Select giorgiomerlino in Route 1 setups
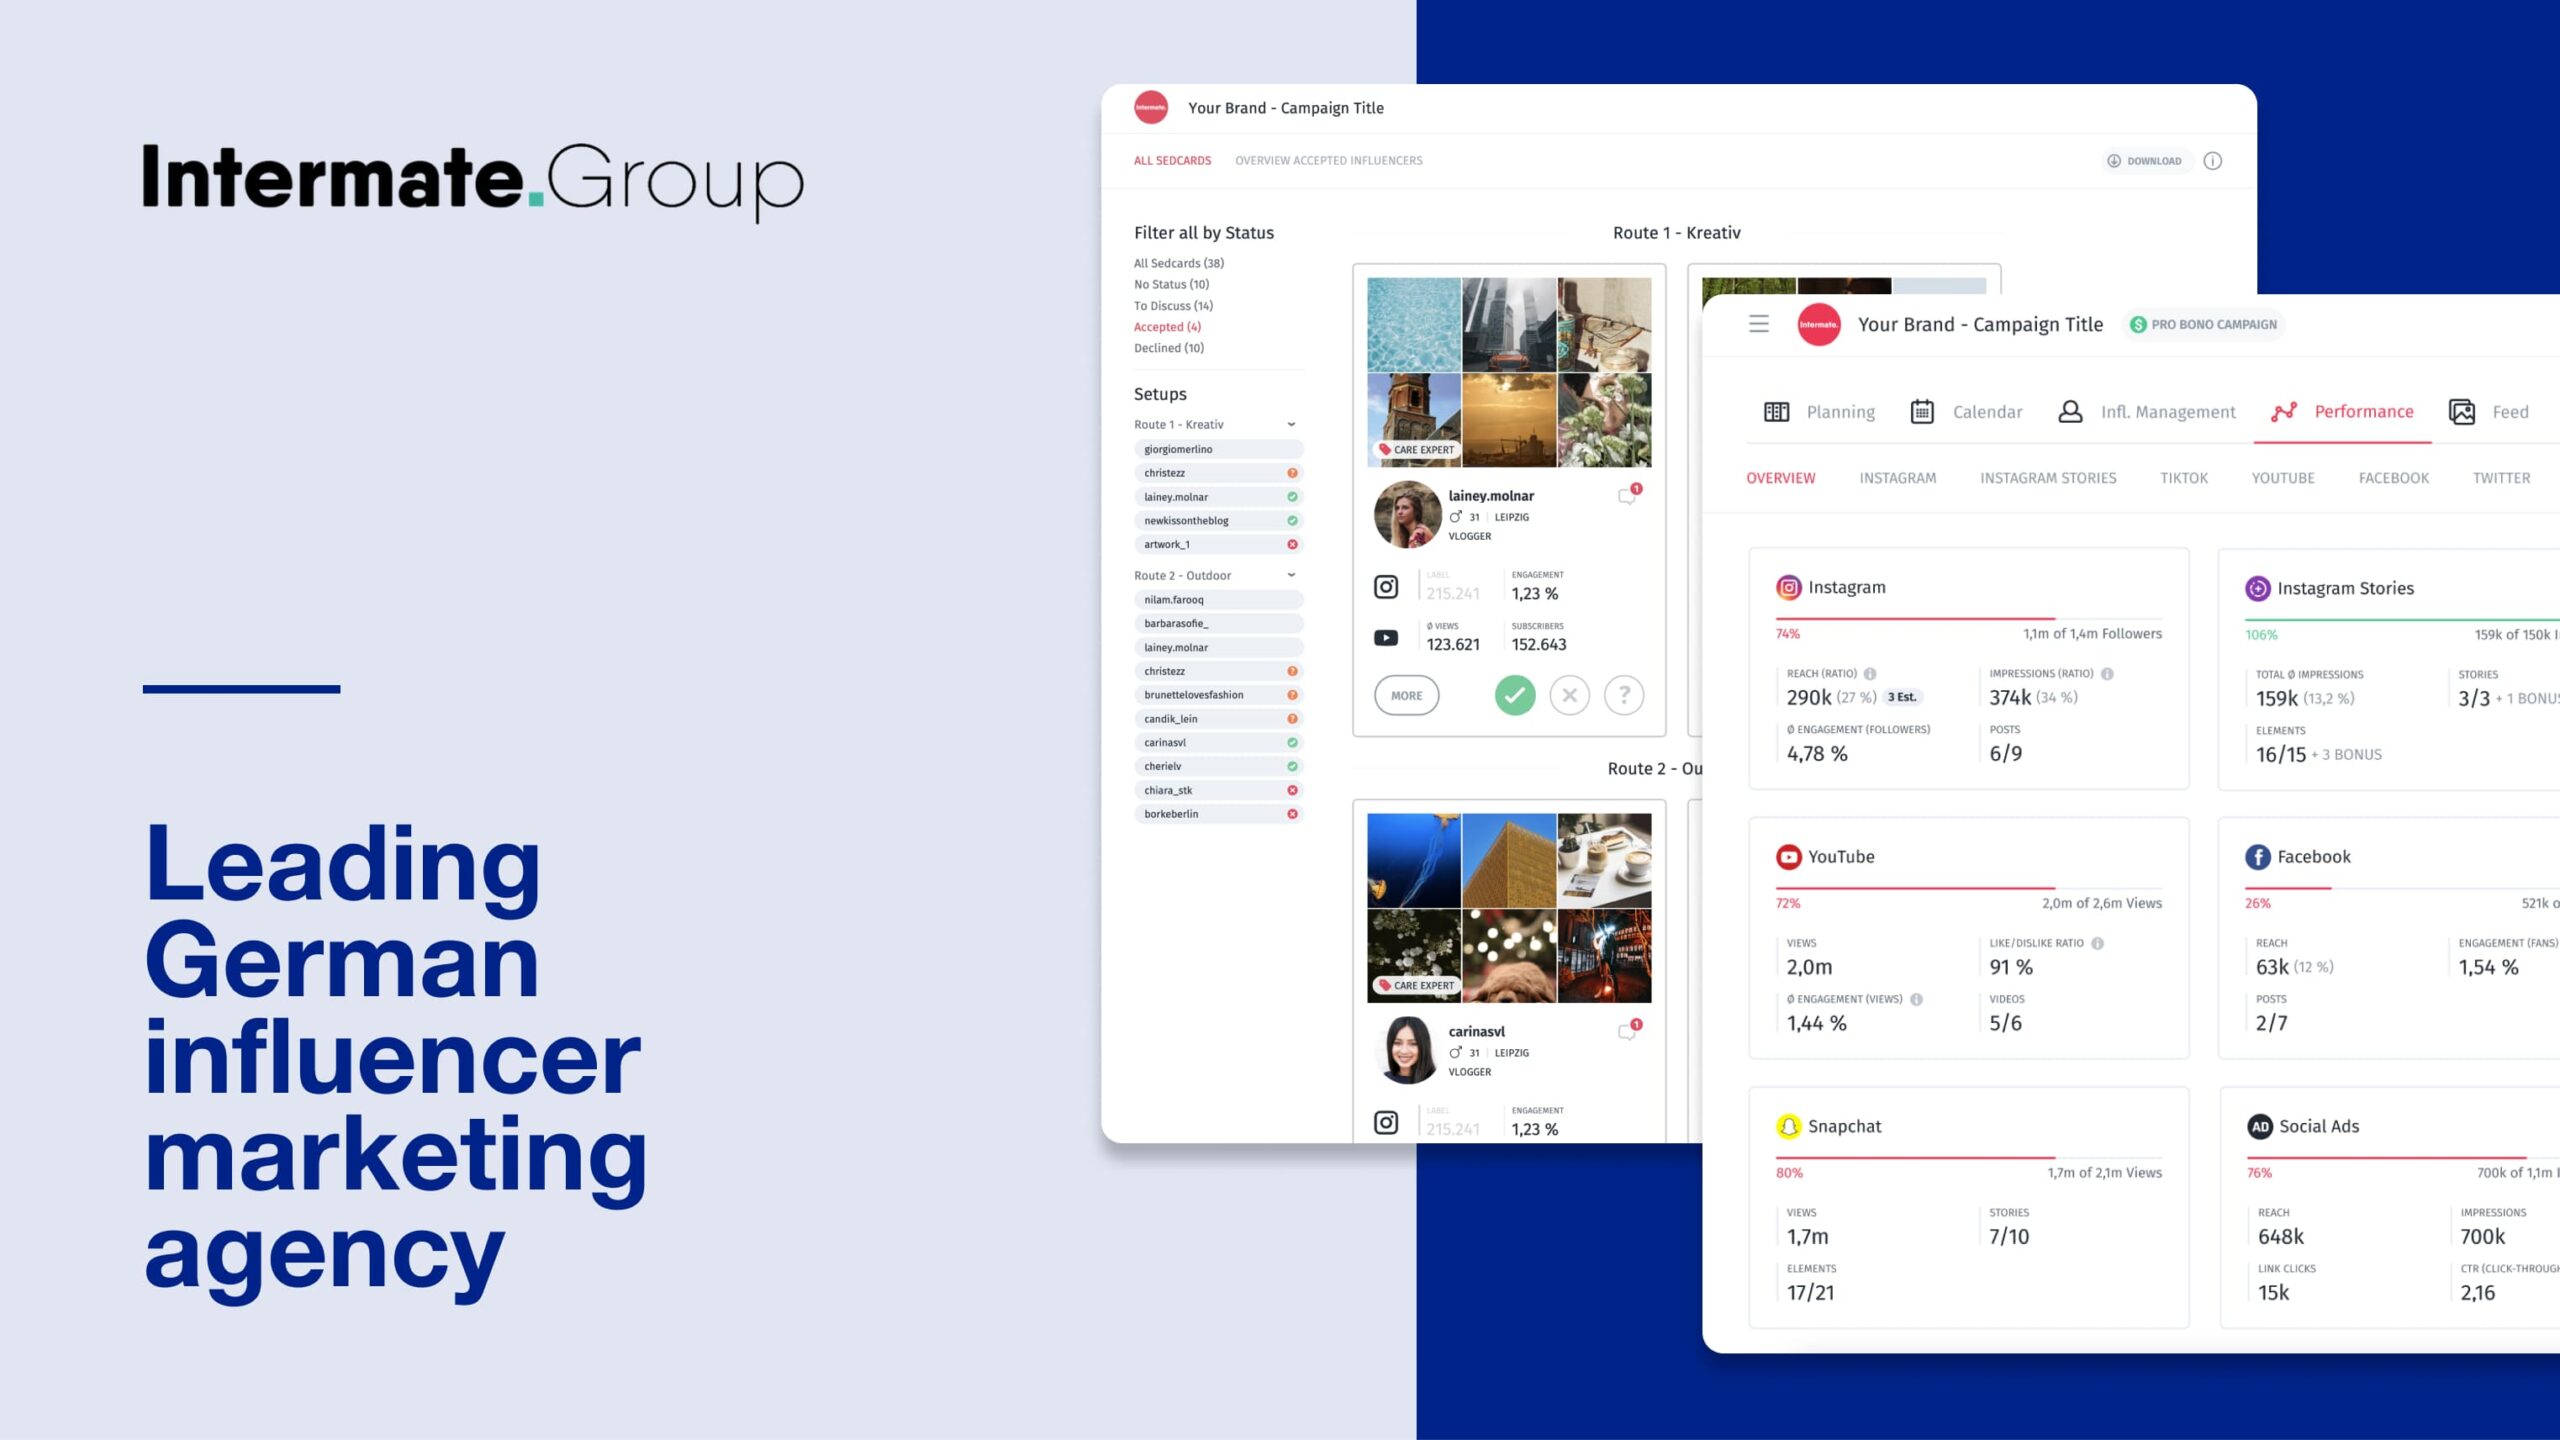The image size is (2560, 1440). point(1218,450)
